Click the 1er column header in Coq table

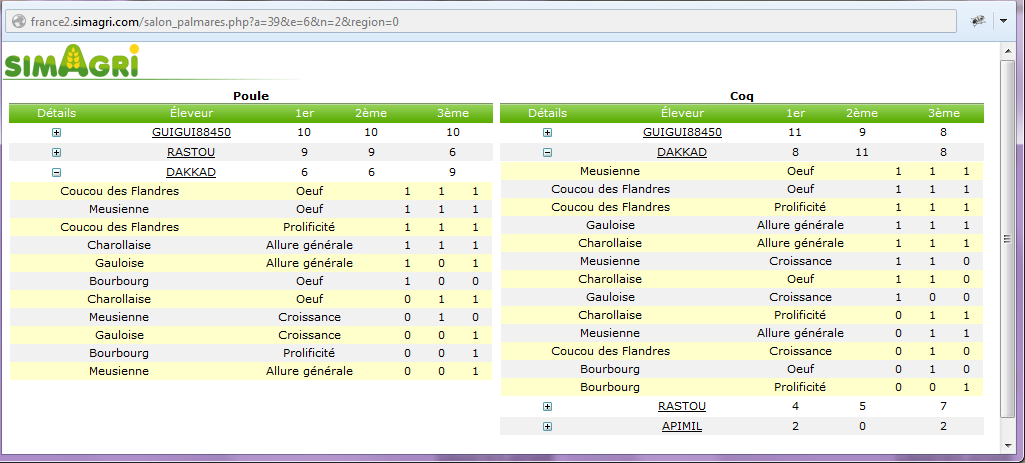(795, 113)
